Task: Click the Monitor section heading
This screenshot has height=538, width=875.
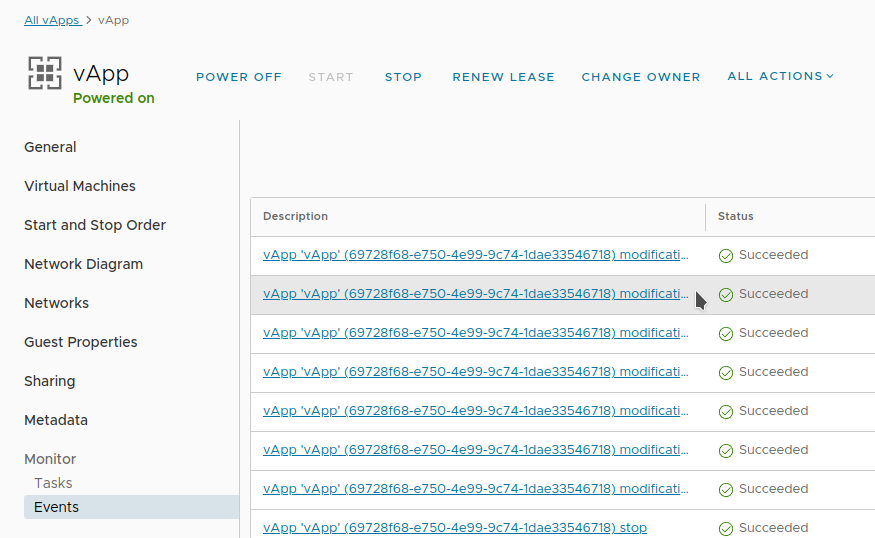Action: coord(50,459)
